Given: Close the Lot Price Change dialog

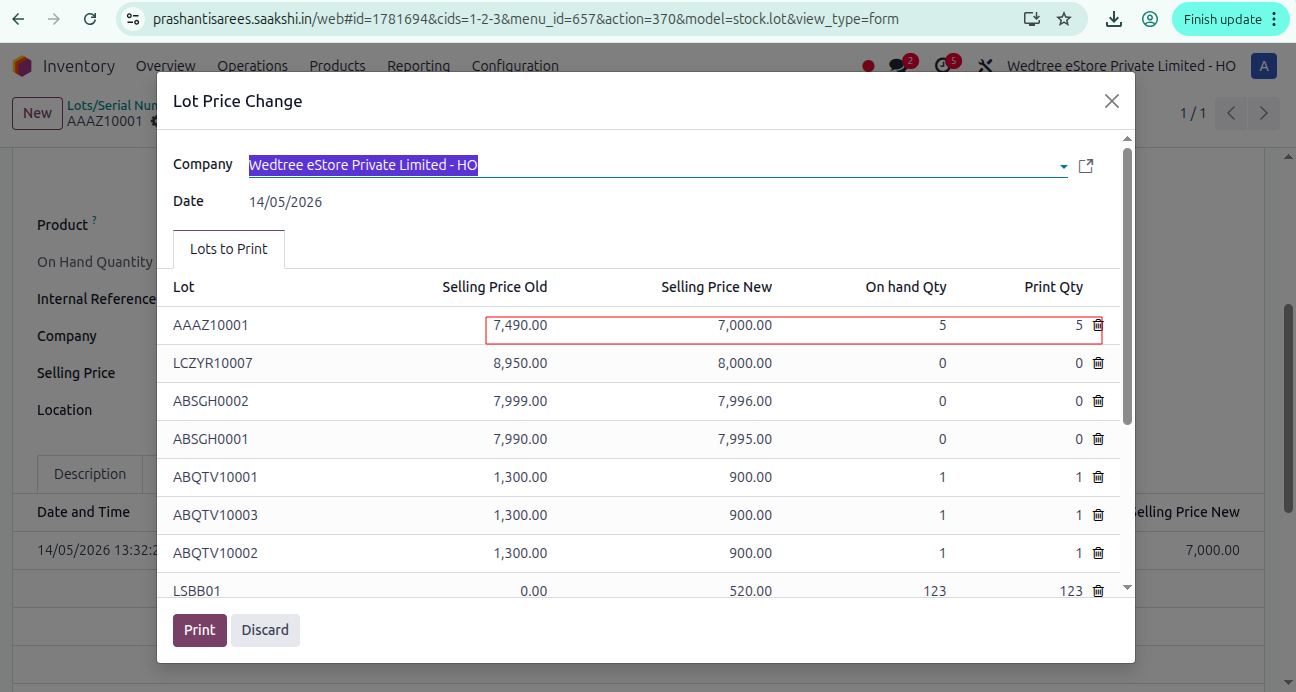Looking at the screenshot, I should (x=1111, y=101).
